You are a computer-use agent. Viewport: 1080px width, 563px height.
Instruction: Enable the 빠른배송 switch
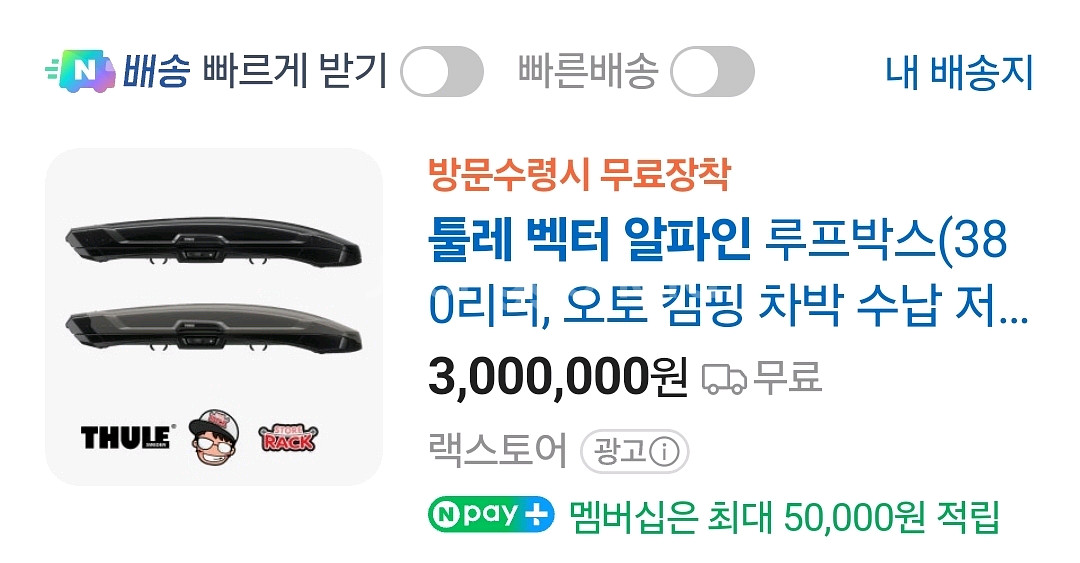(x=712, y=72)
